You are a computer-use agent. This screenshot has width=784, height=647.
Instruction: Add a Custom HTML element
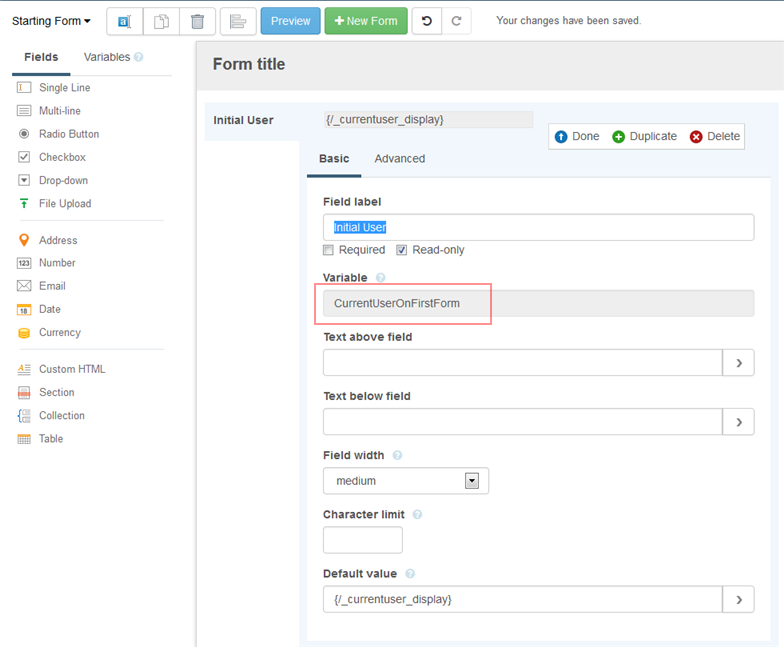(x=62, y=369)
